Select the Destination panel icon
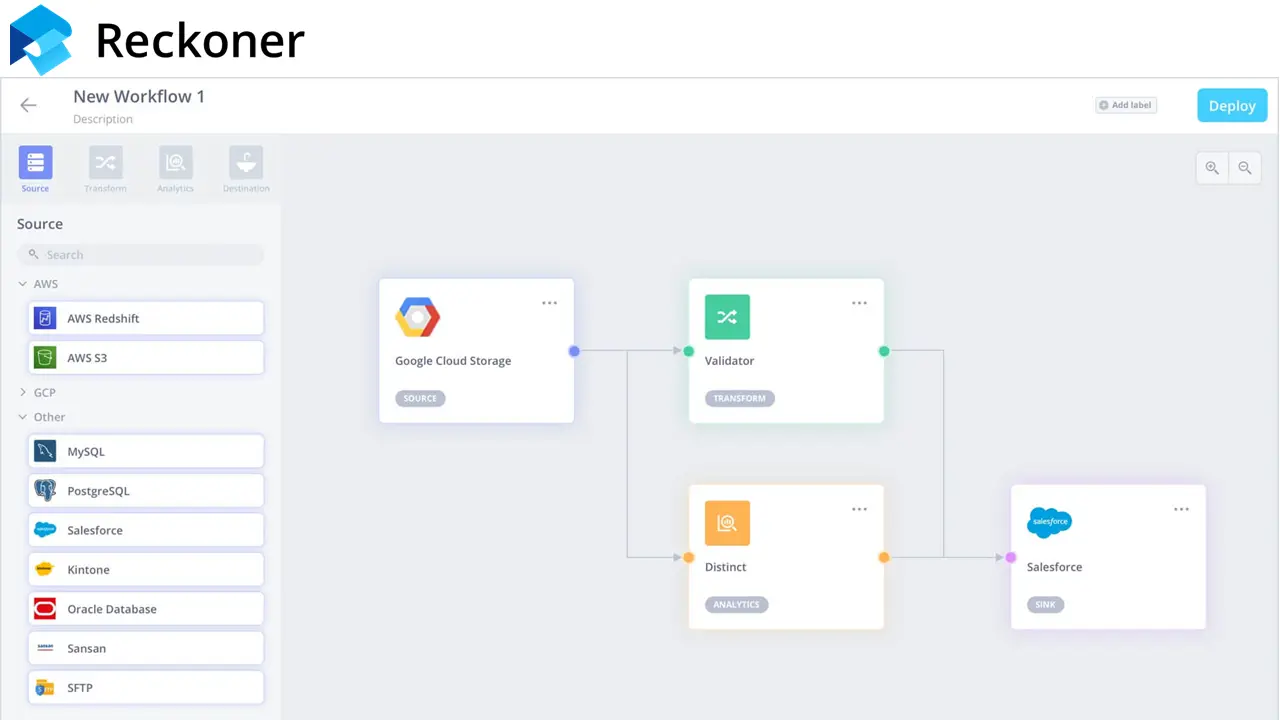This screenshot has width=1280, height=720. [x=245, y=163]
